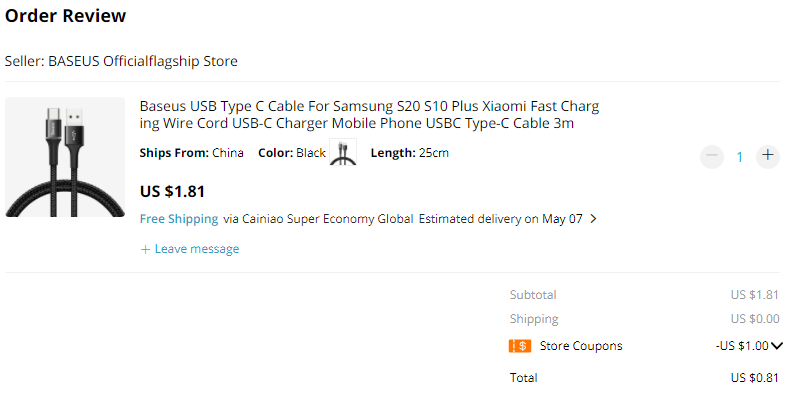Click the black color variant swatch
The height and width of the screenshot is (404, 794).
pyautogui.click(x=343, y=152)
